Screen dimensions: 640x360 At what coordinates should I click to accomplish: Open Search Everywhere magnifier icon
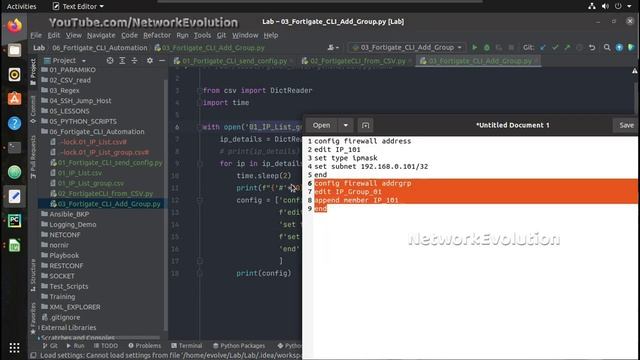coord(607,47)
